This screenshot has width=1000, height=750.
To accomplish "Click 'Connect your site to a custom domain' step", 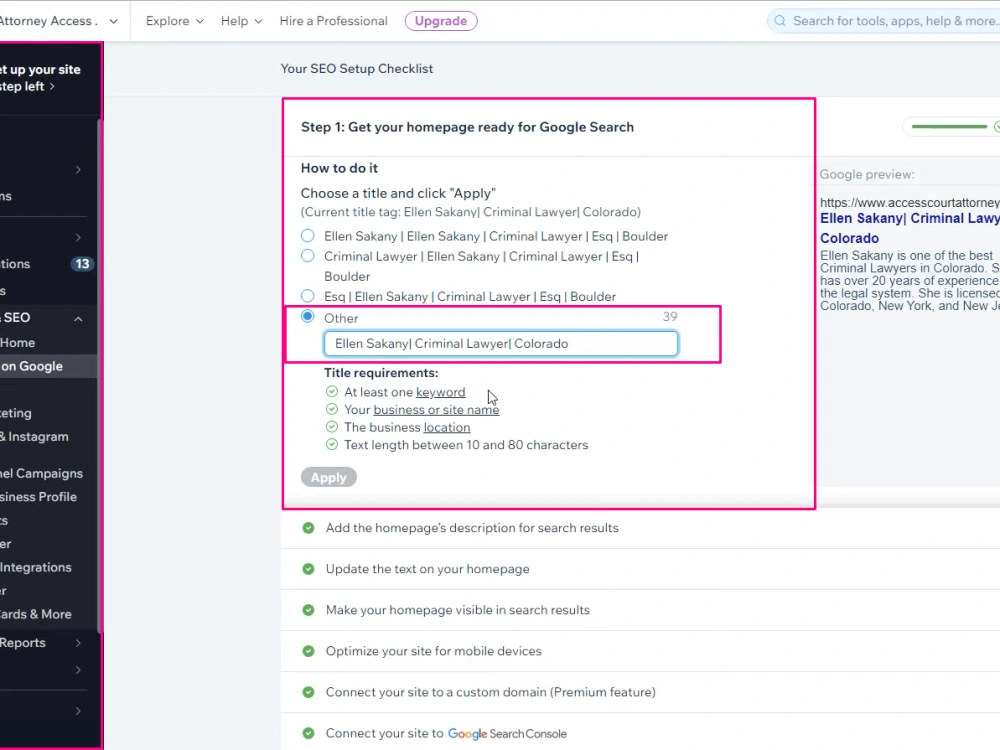I will [490, 692].
